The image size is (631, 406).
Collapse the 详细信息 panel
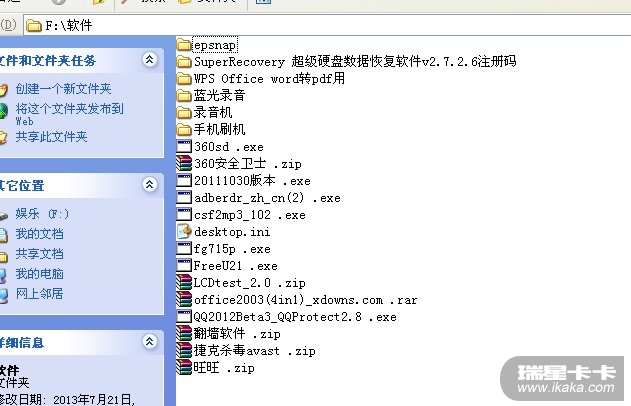tap(149, 342)
